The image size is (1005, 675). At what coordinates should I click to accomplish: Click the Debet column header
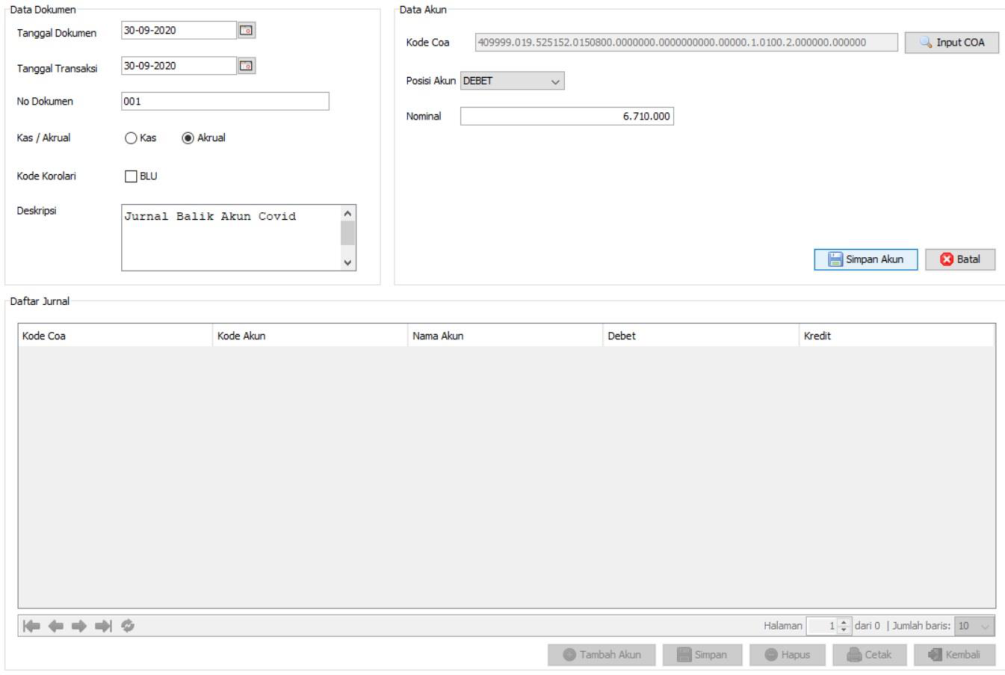pos(700,336)
